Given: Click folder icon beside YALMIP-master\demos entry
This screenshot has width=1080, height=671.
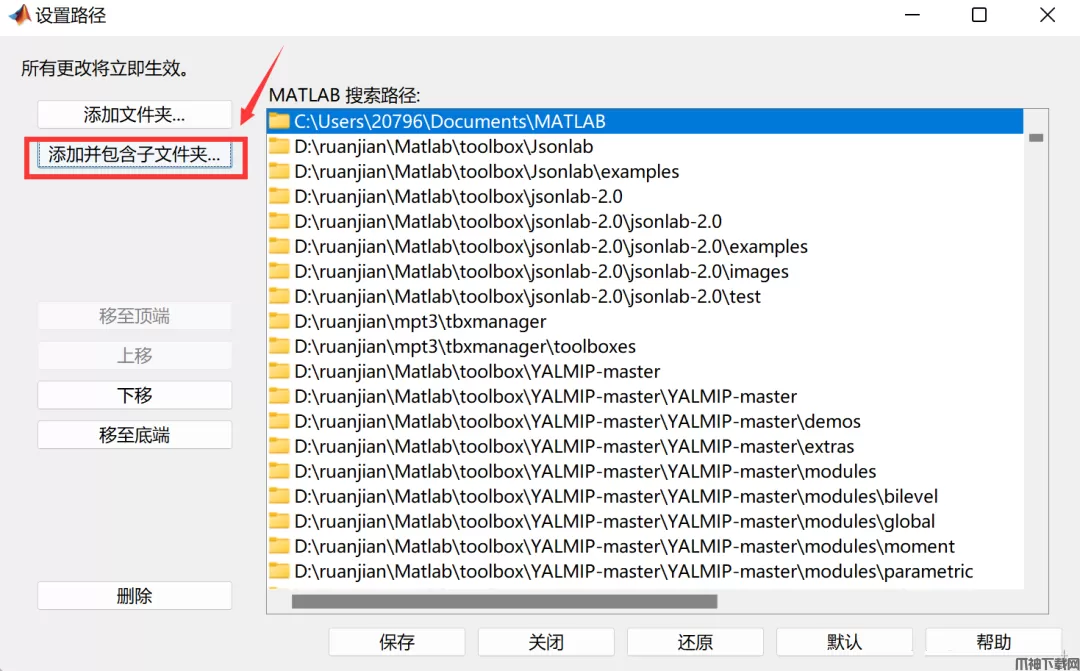Looking at the screenshot, I should [279, 422].
